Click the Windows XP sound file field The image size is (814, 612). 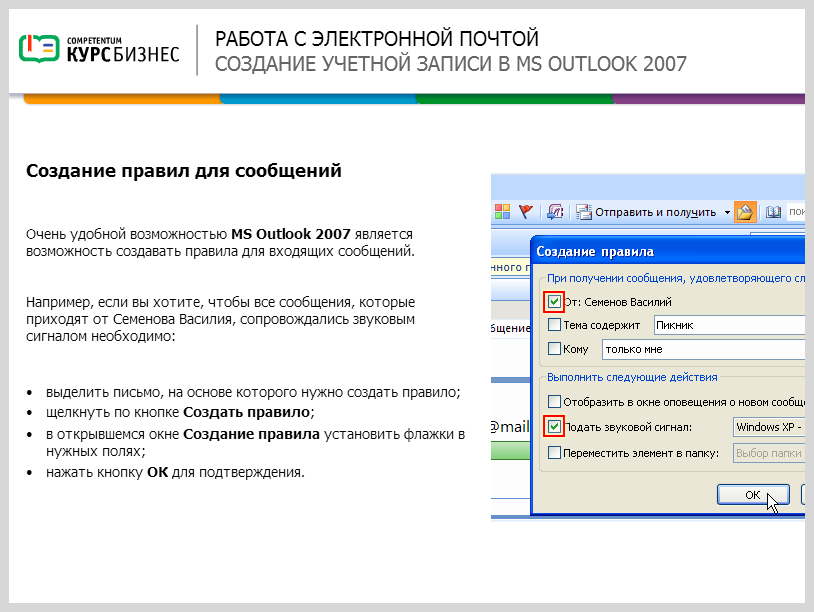769,427
